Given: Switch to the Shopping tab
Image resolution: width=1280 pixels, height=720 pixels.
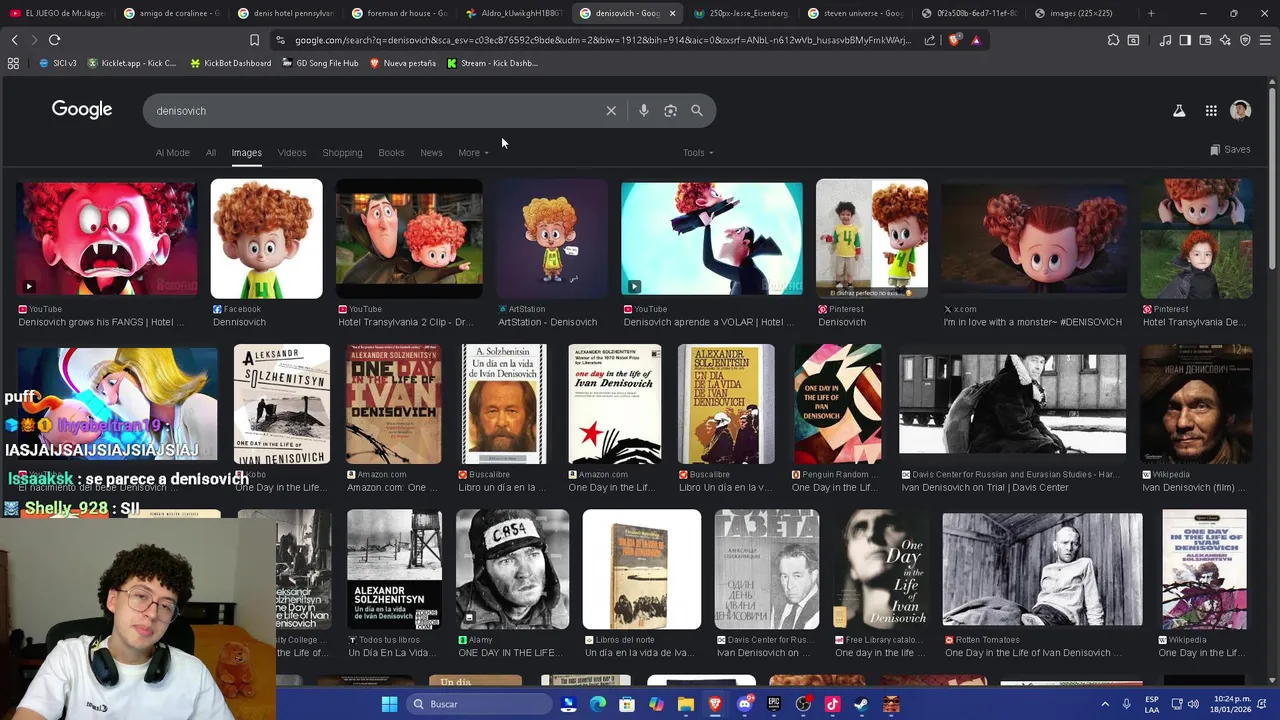Looking at the screenshot, I should pyautogui.click(x=342, y=153).
